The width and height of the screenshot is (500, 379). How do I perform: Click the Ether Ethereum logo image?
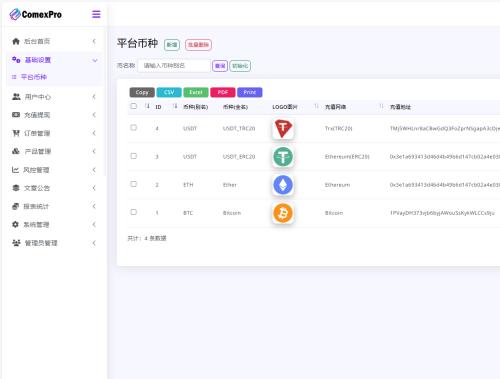283,185
